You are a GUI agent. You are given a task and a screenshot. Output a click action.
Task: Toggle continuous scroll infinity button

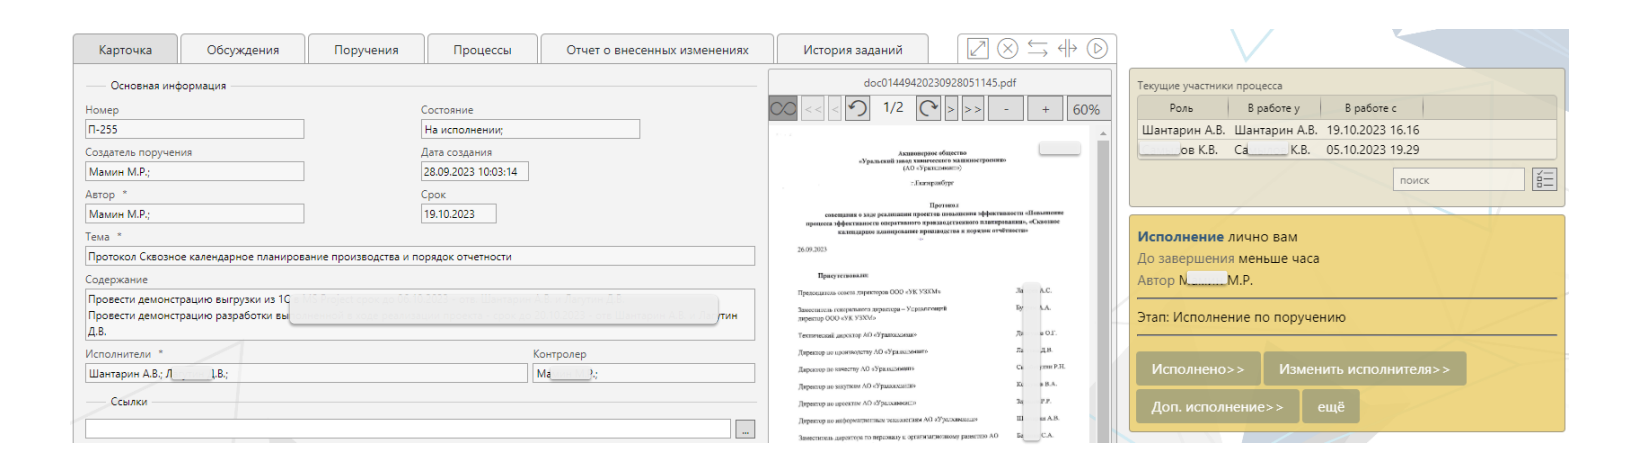click(x=783, y=109)
